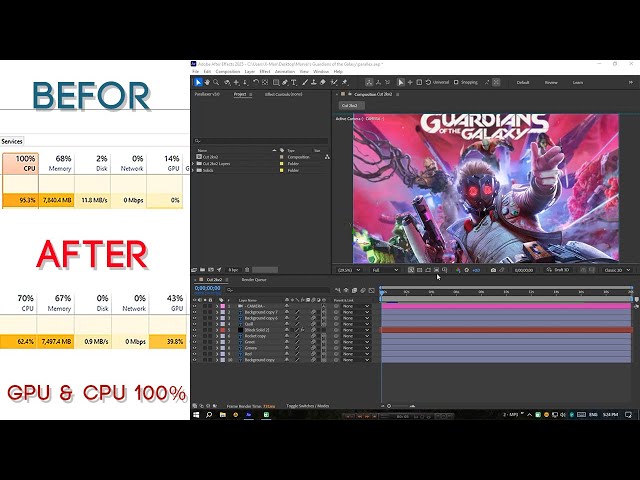Image resolution: width=640 pixels, height=480 pixels.
Task: Open the Animation menu
Action: [285, 72]
